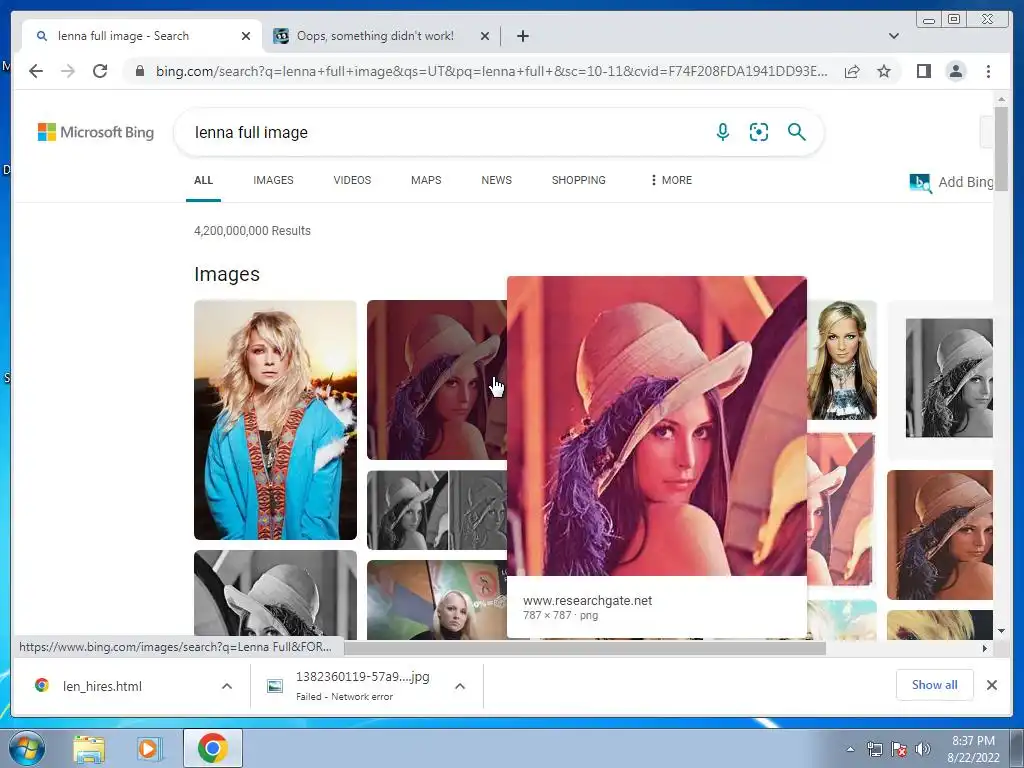
Task: Open the Windows Start menu
Action: pos(27,748)
